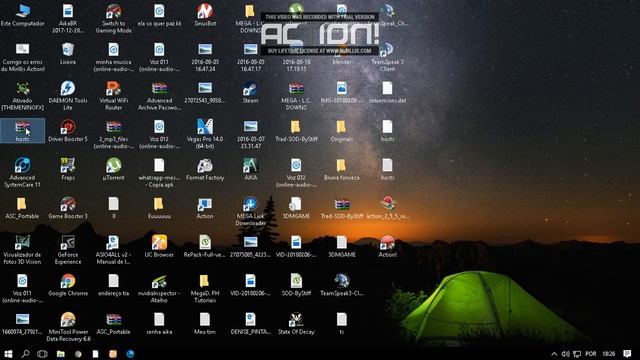Select ASIO4ALL v2 manual document
Screen dimensions: 640x360
[113, 250]
